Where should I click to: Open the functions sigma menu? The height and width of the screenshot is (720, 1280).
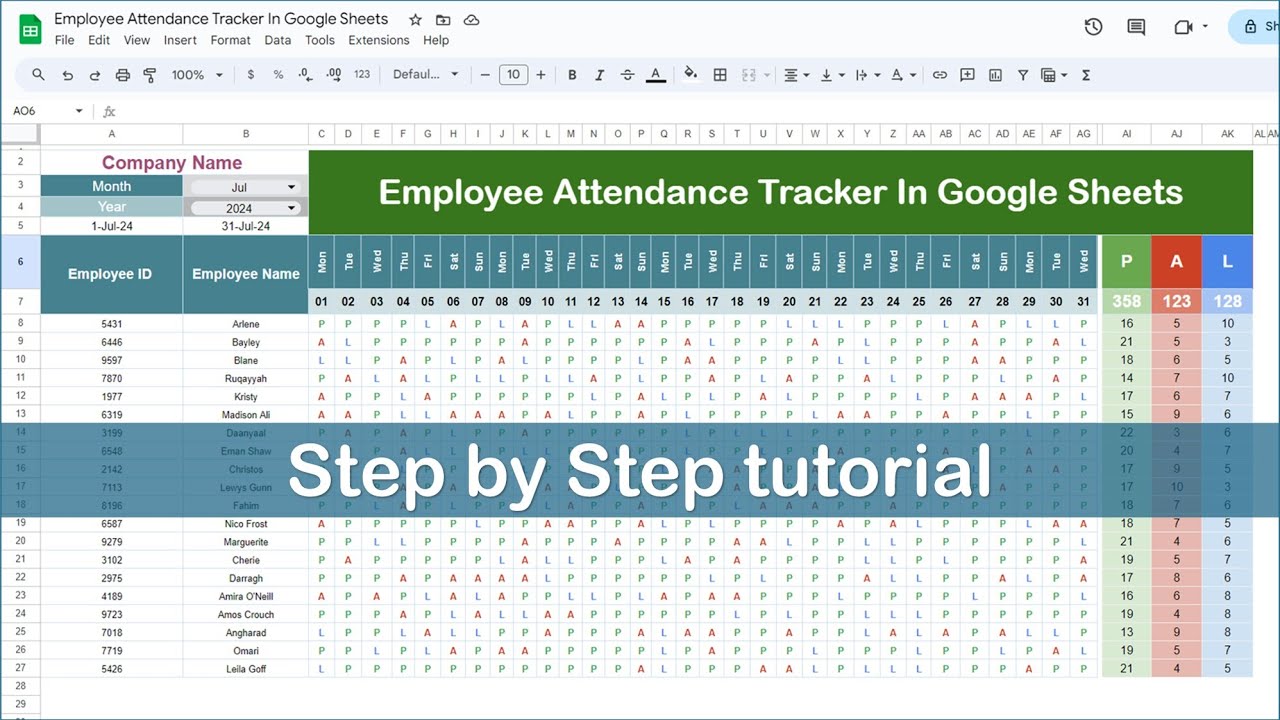tap(1086, 75)
